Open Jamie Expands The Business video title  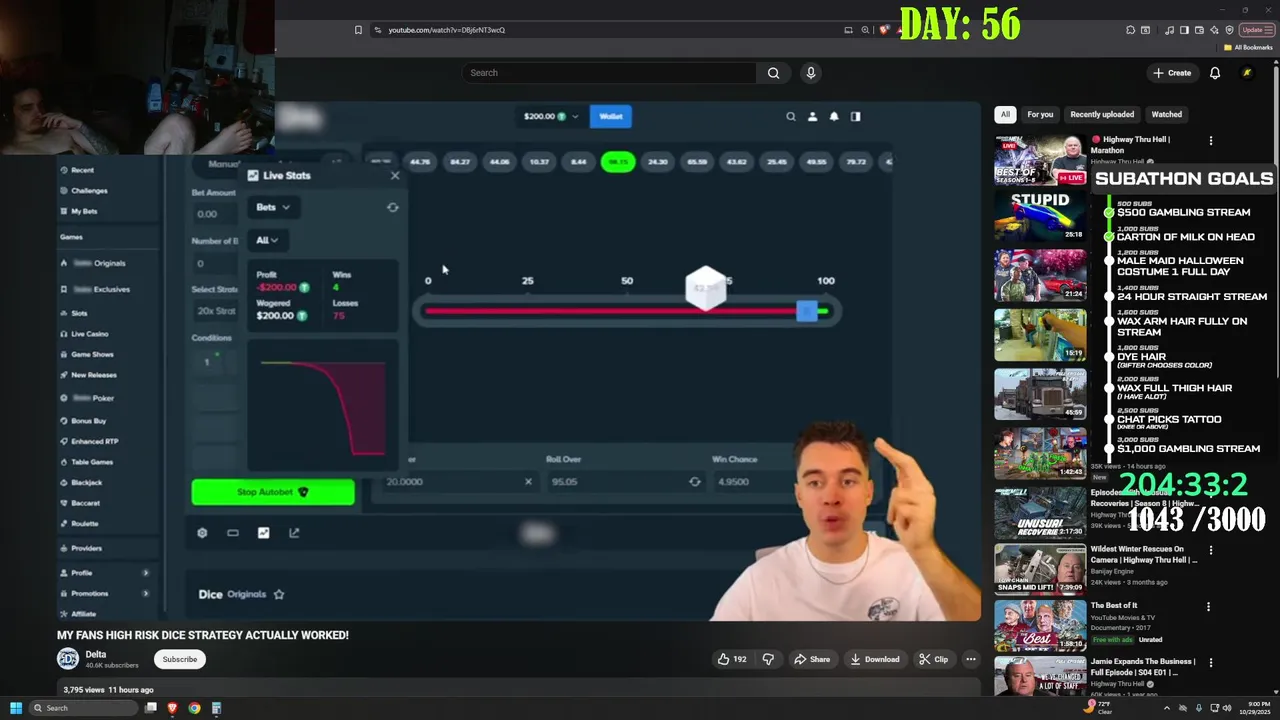(x=1142, y=667)
